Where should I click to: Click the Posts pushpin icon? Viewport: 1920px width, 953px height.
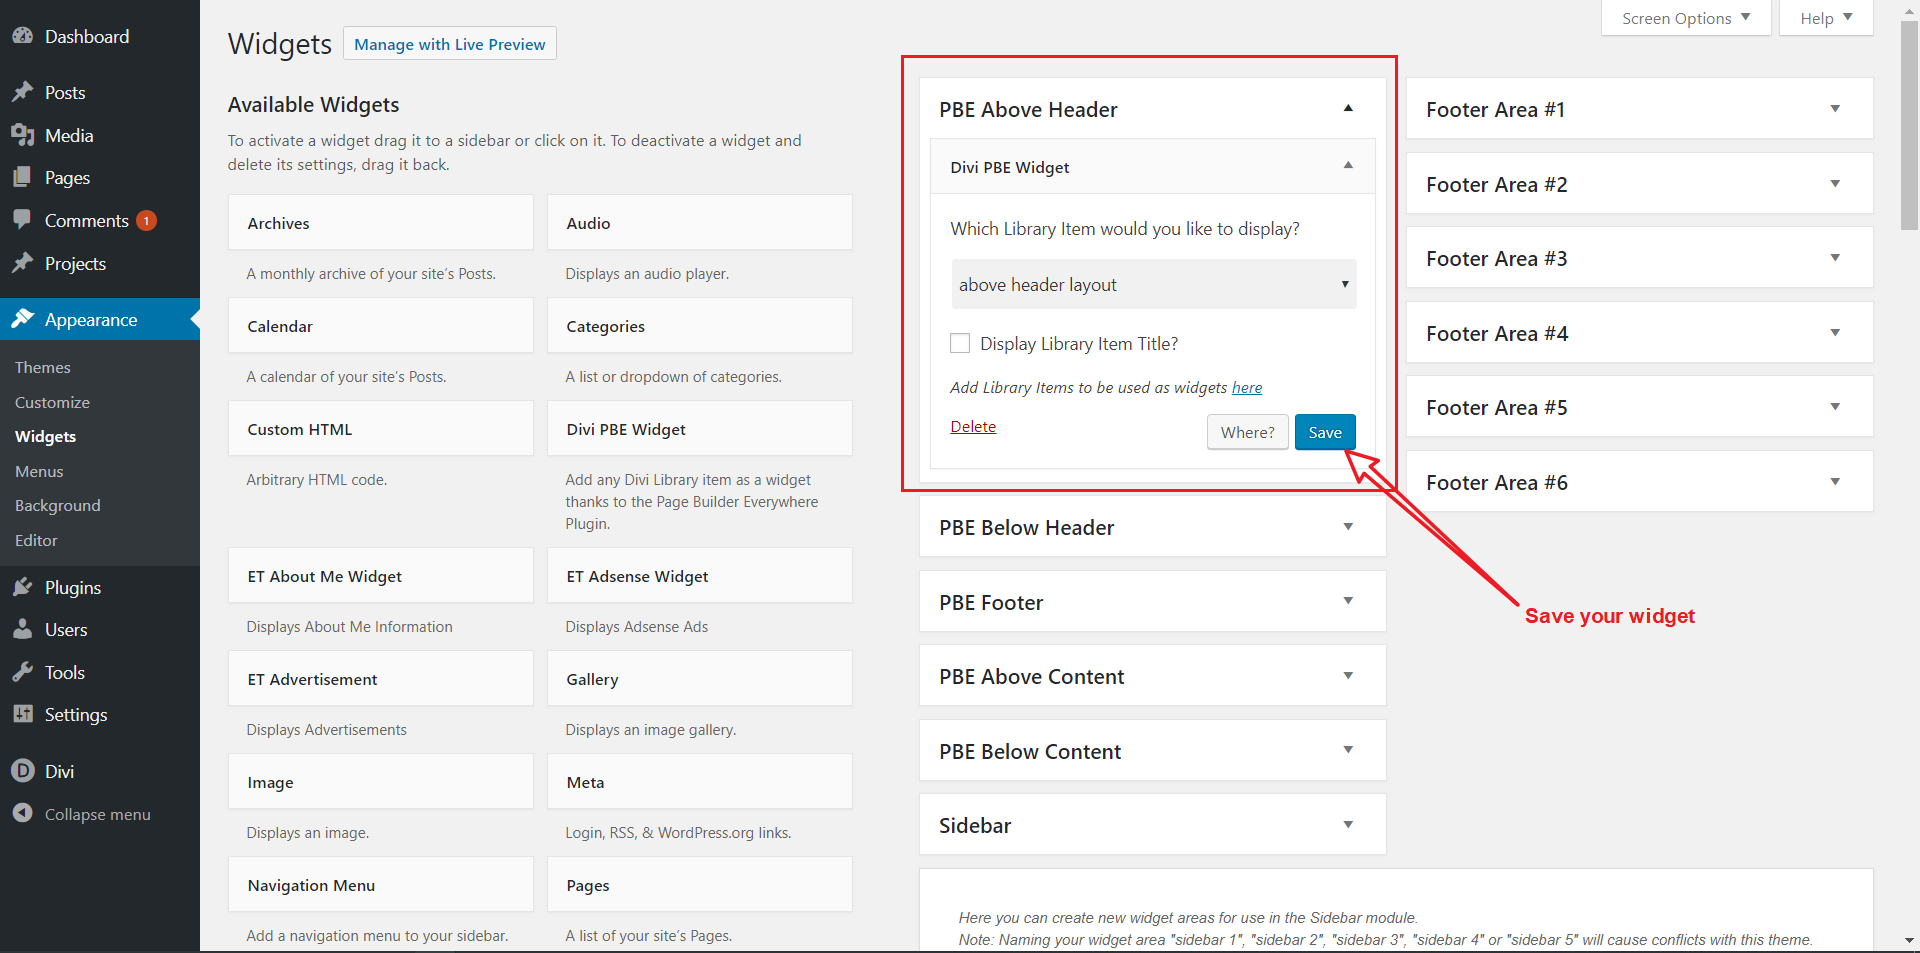[22, 92]
